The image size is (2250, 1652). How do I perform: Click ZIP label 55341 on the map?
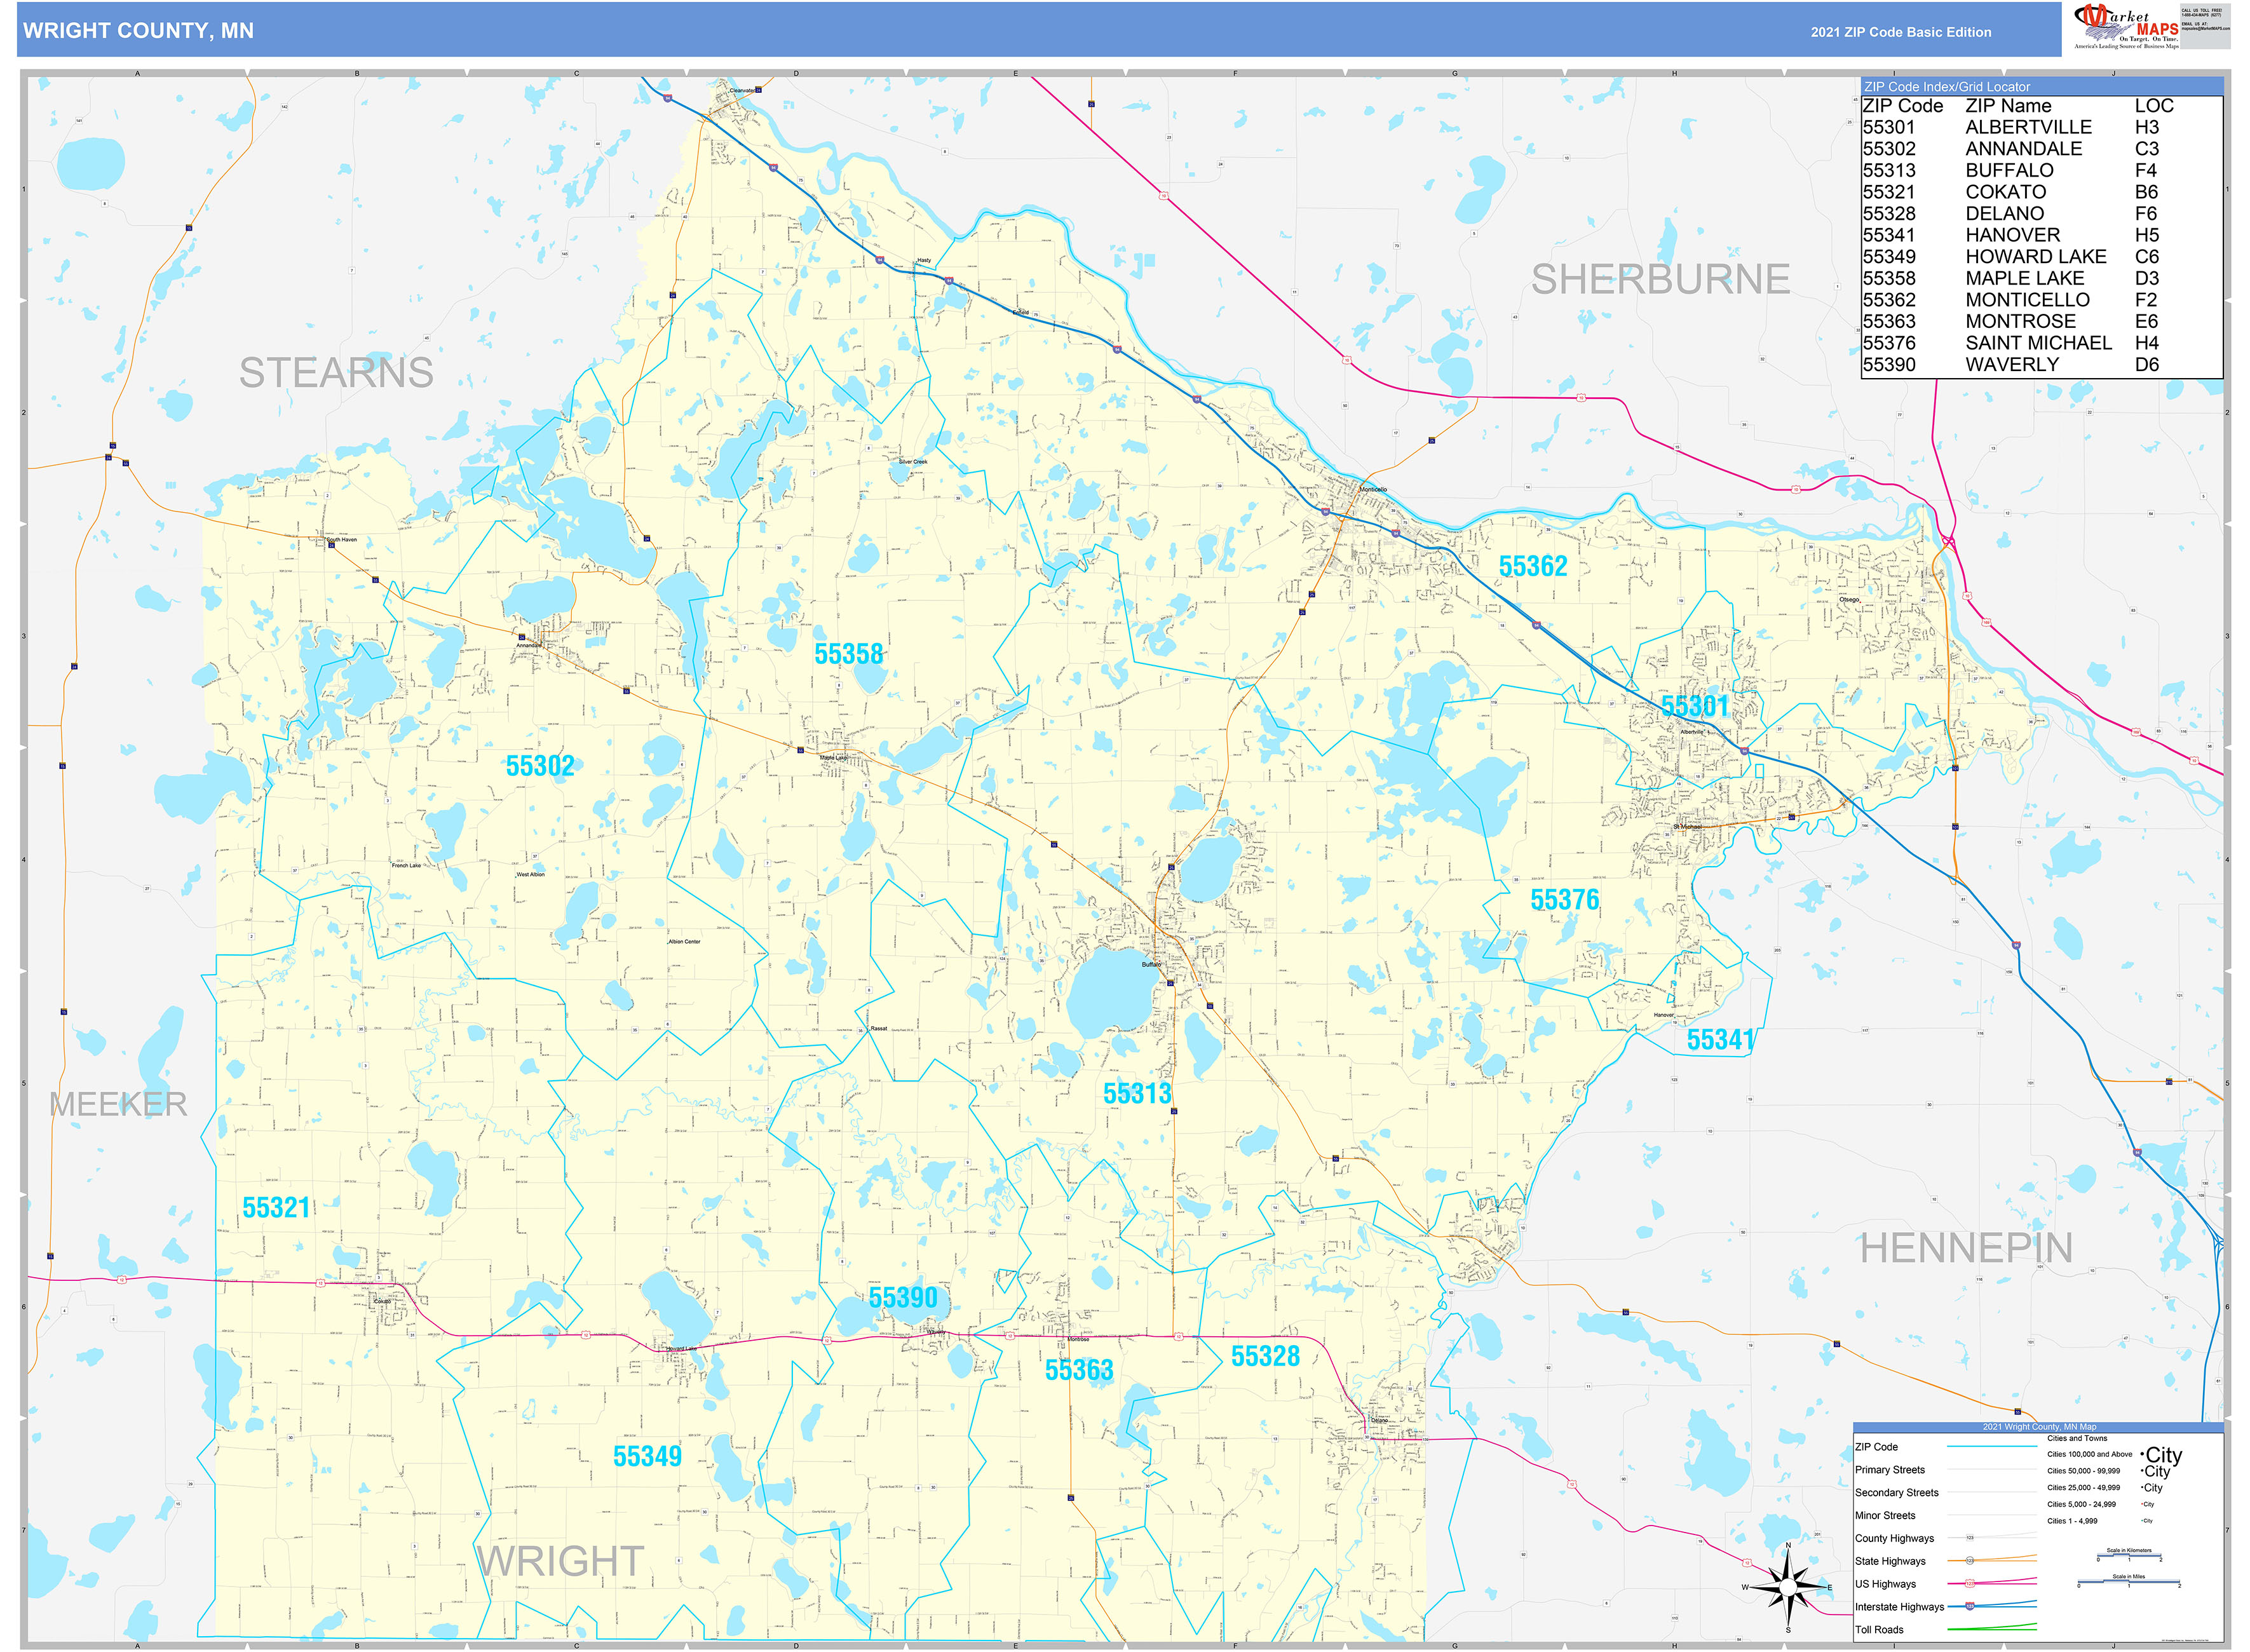coord(1721,1040)
